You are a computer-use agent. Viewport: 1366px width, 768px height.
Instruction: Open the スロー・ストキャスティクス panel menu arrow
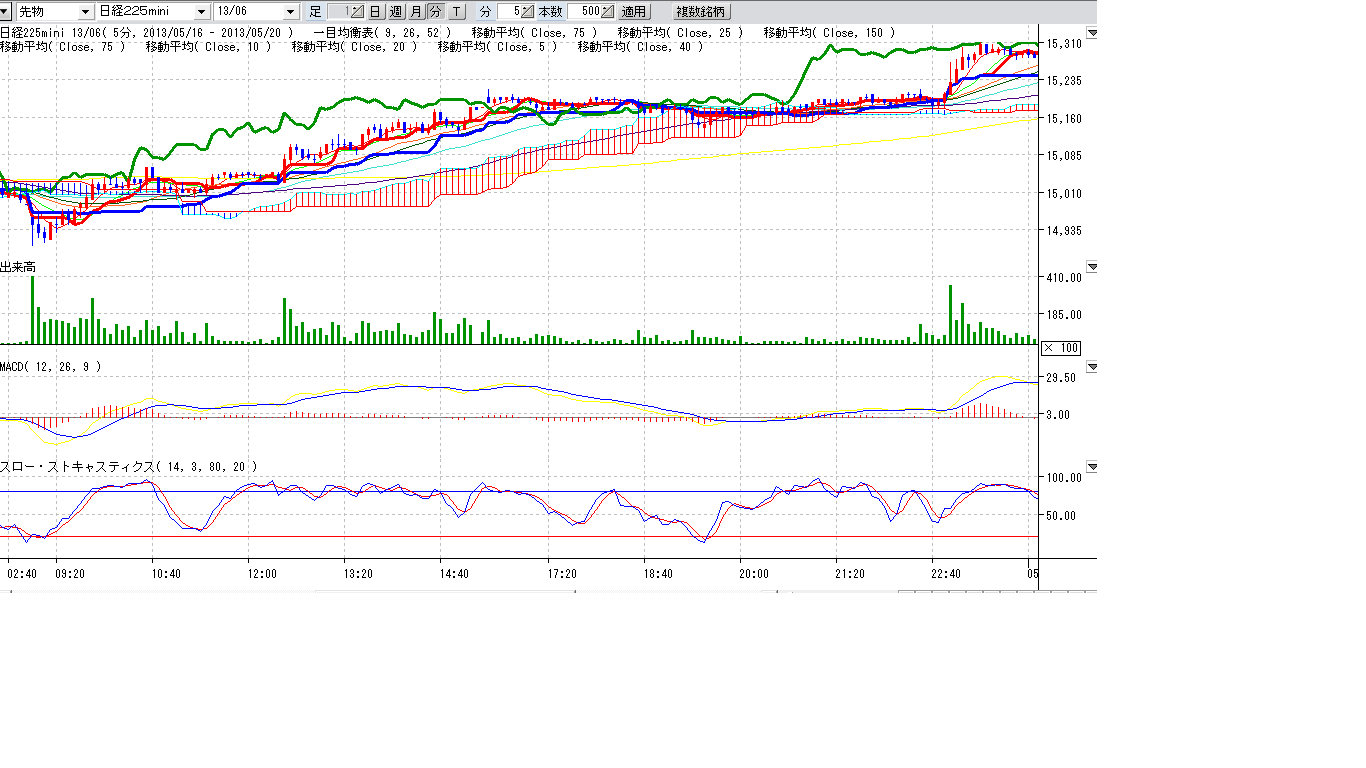(1092, 467)
